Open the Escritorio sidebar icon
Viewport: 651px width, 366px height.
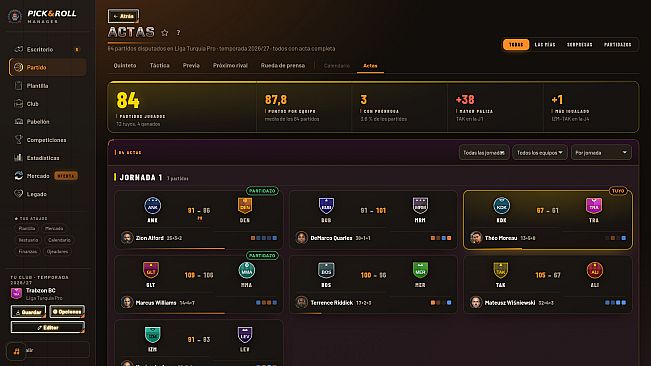[x=19, y=49]
